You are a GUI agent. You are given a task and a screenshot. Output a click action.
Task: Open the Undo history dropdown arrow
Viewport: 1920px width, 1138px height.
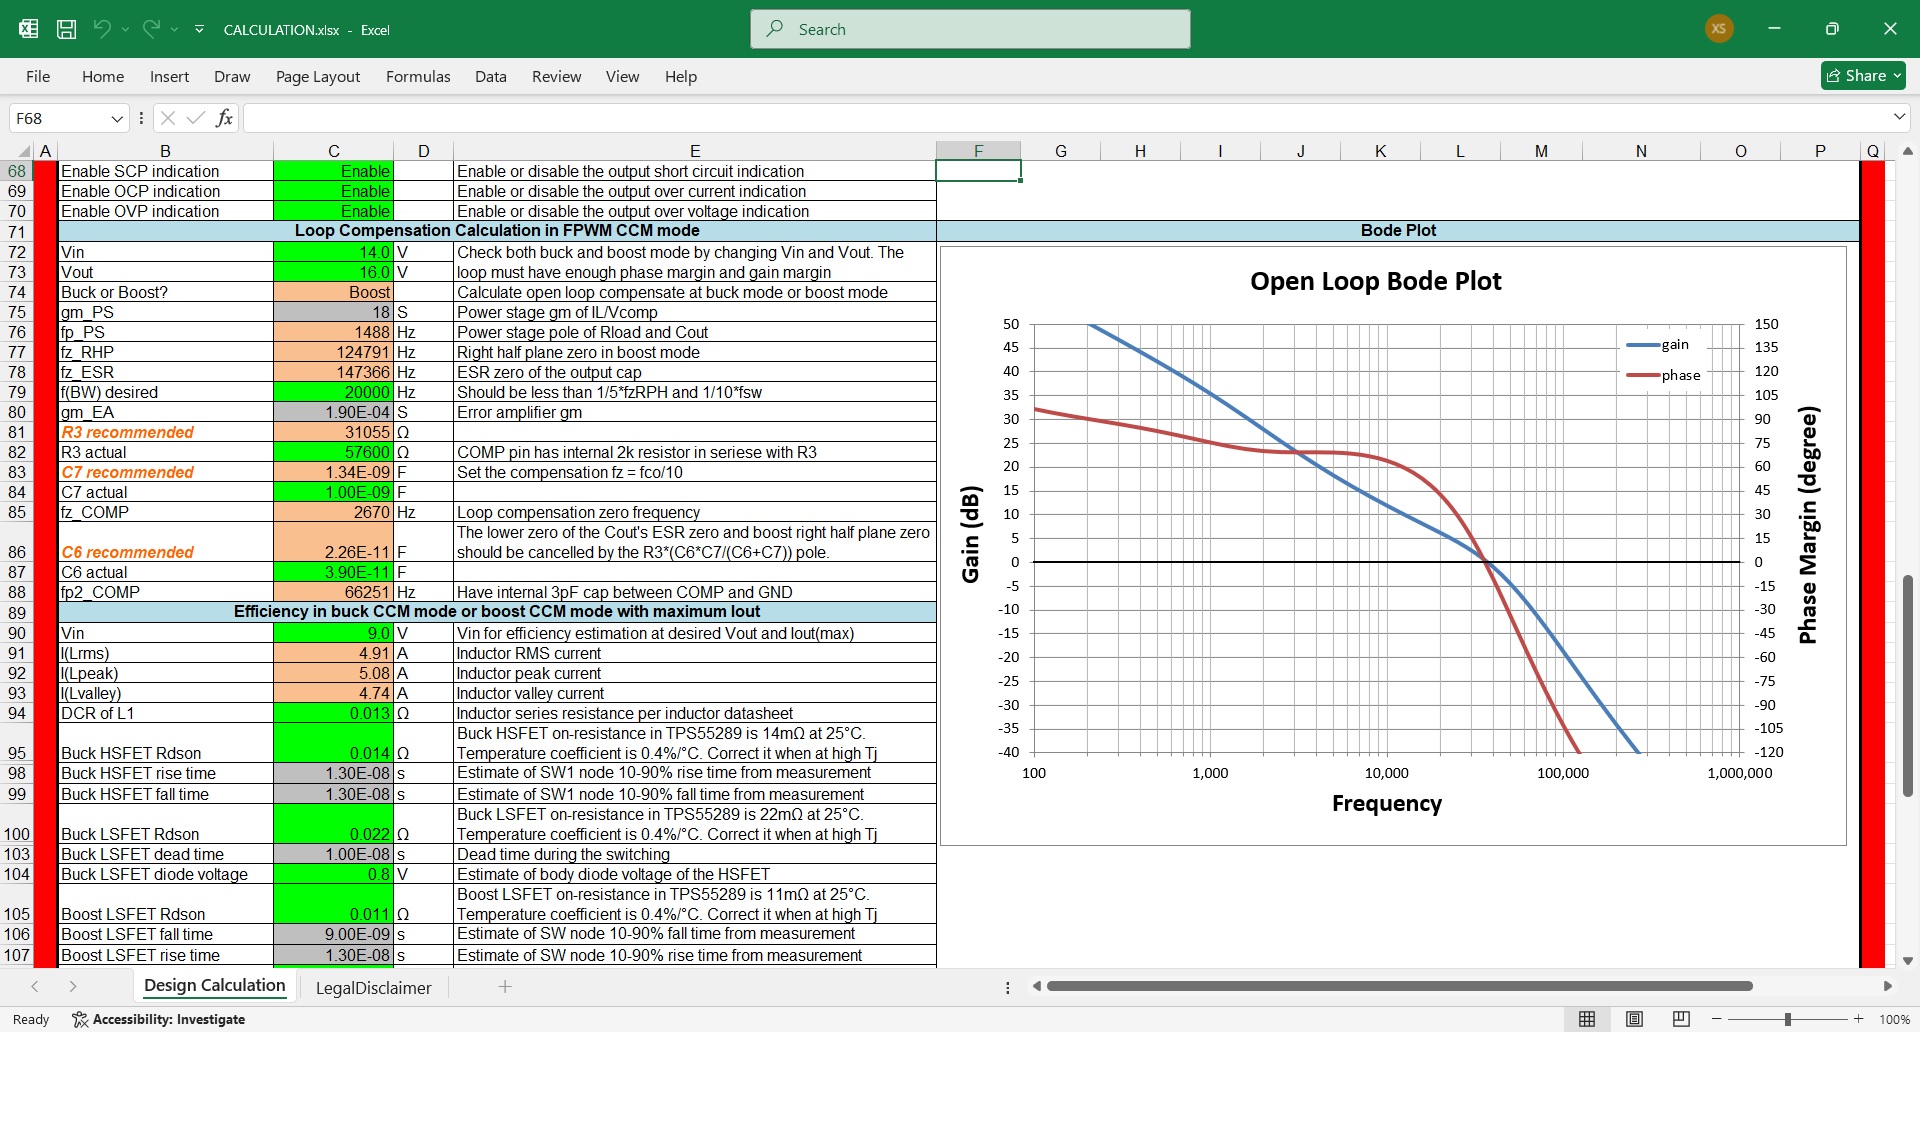[x=125, y=29]
